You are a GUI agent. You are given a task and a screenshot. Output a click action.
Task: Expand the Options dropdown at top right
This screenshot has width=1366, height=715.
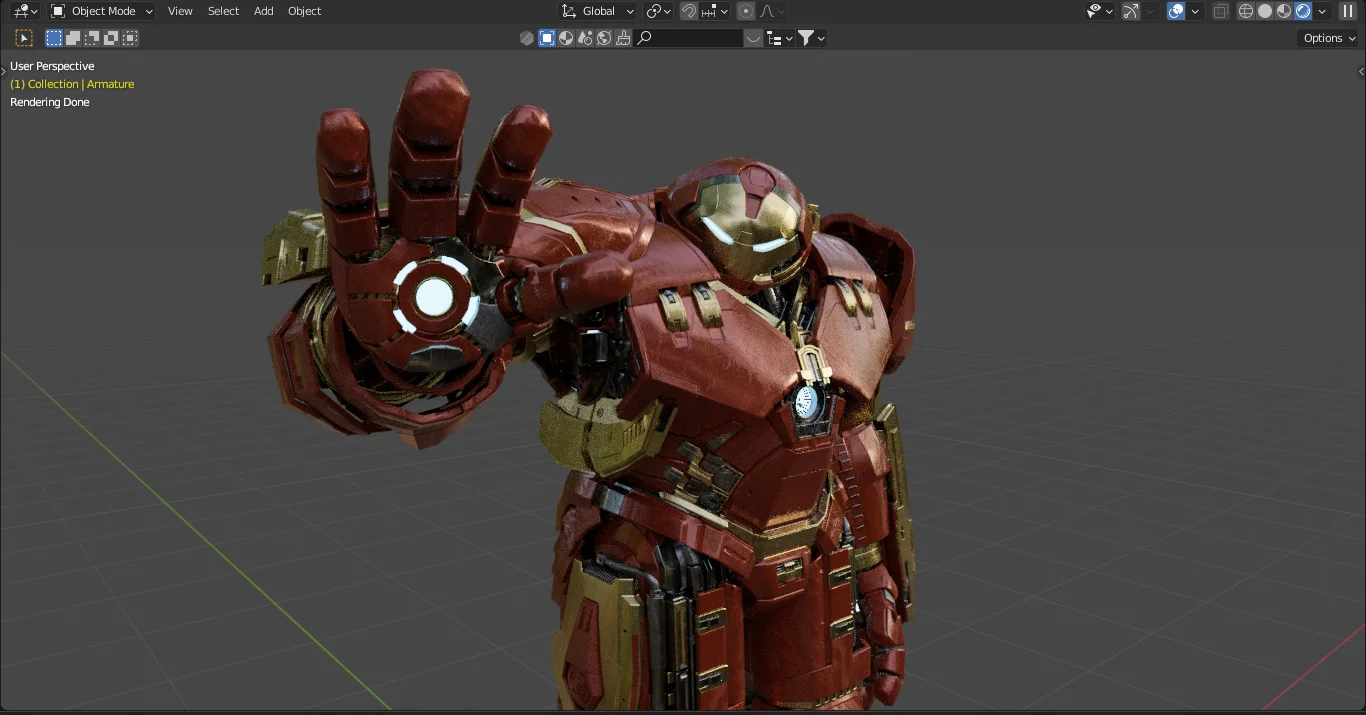coord(1327,38)
